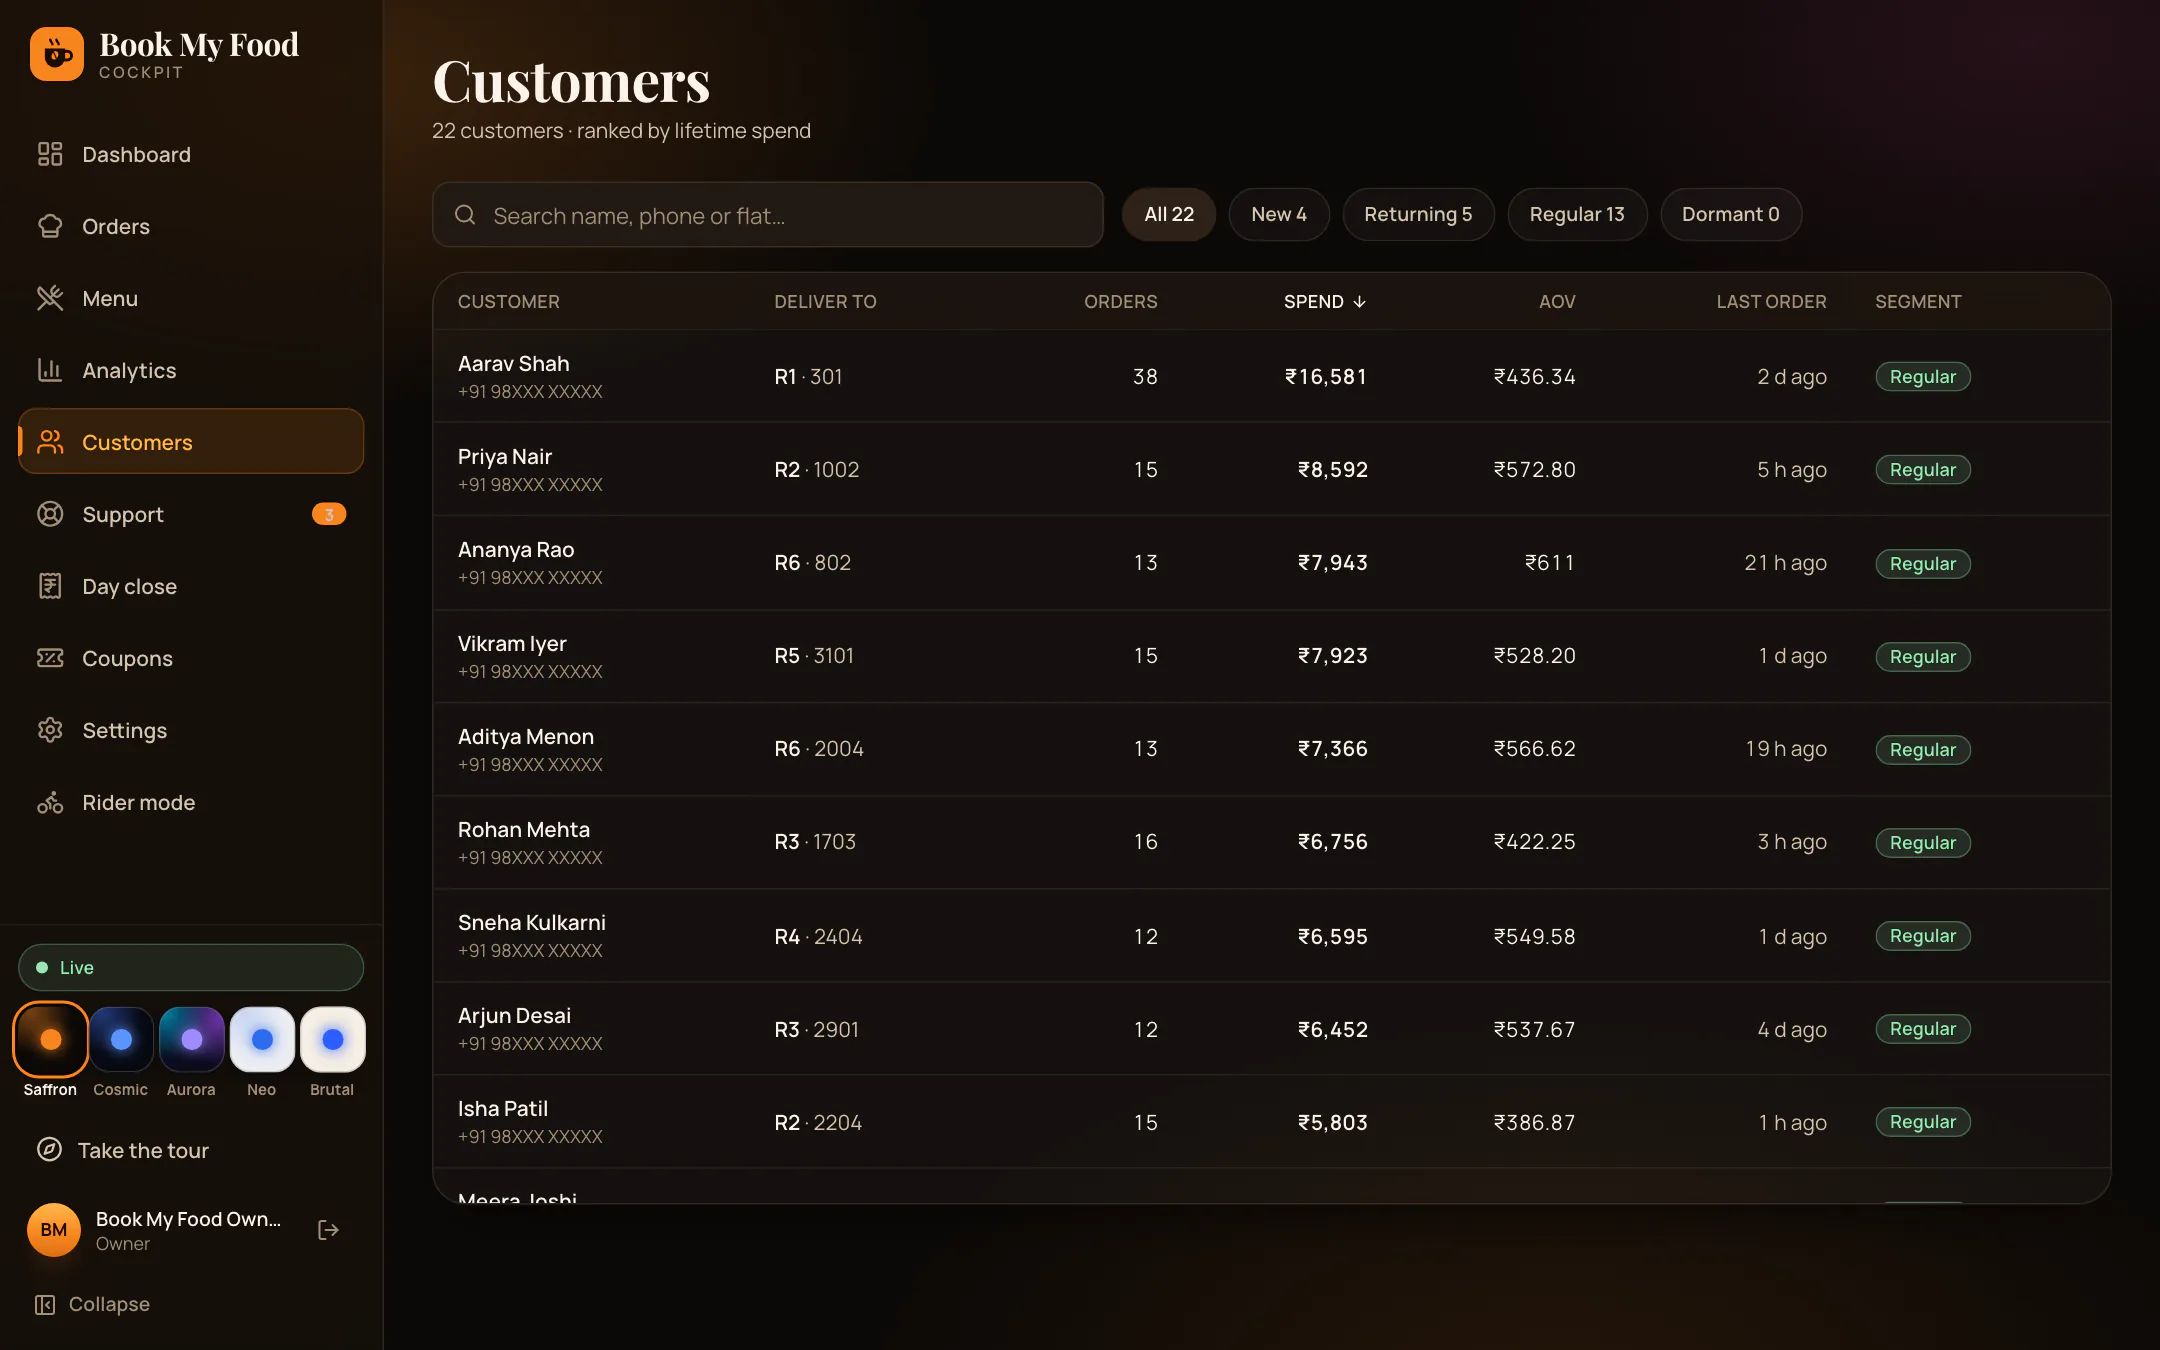Click the Customers people icon
Viewport: 2160px width, 1350px height.
[50, 442]
